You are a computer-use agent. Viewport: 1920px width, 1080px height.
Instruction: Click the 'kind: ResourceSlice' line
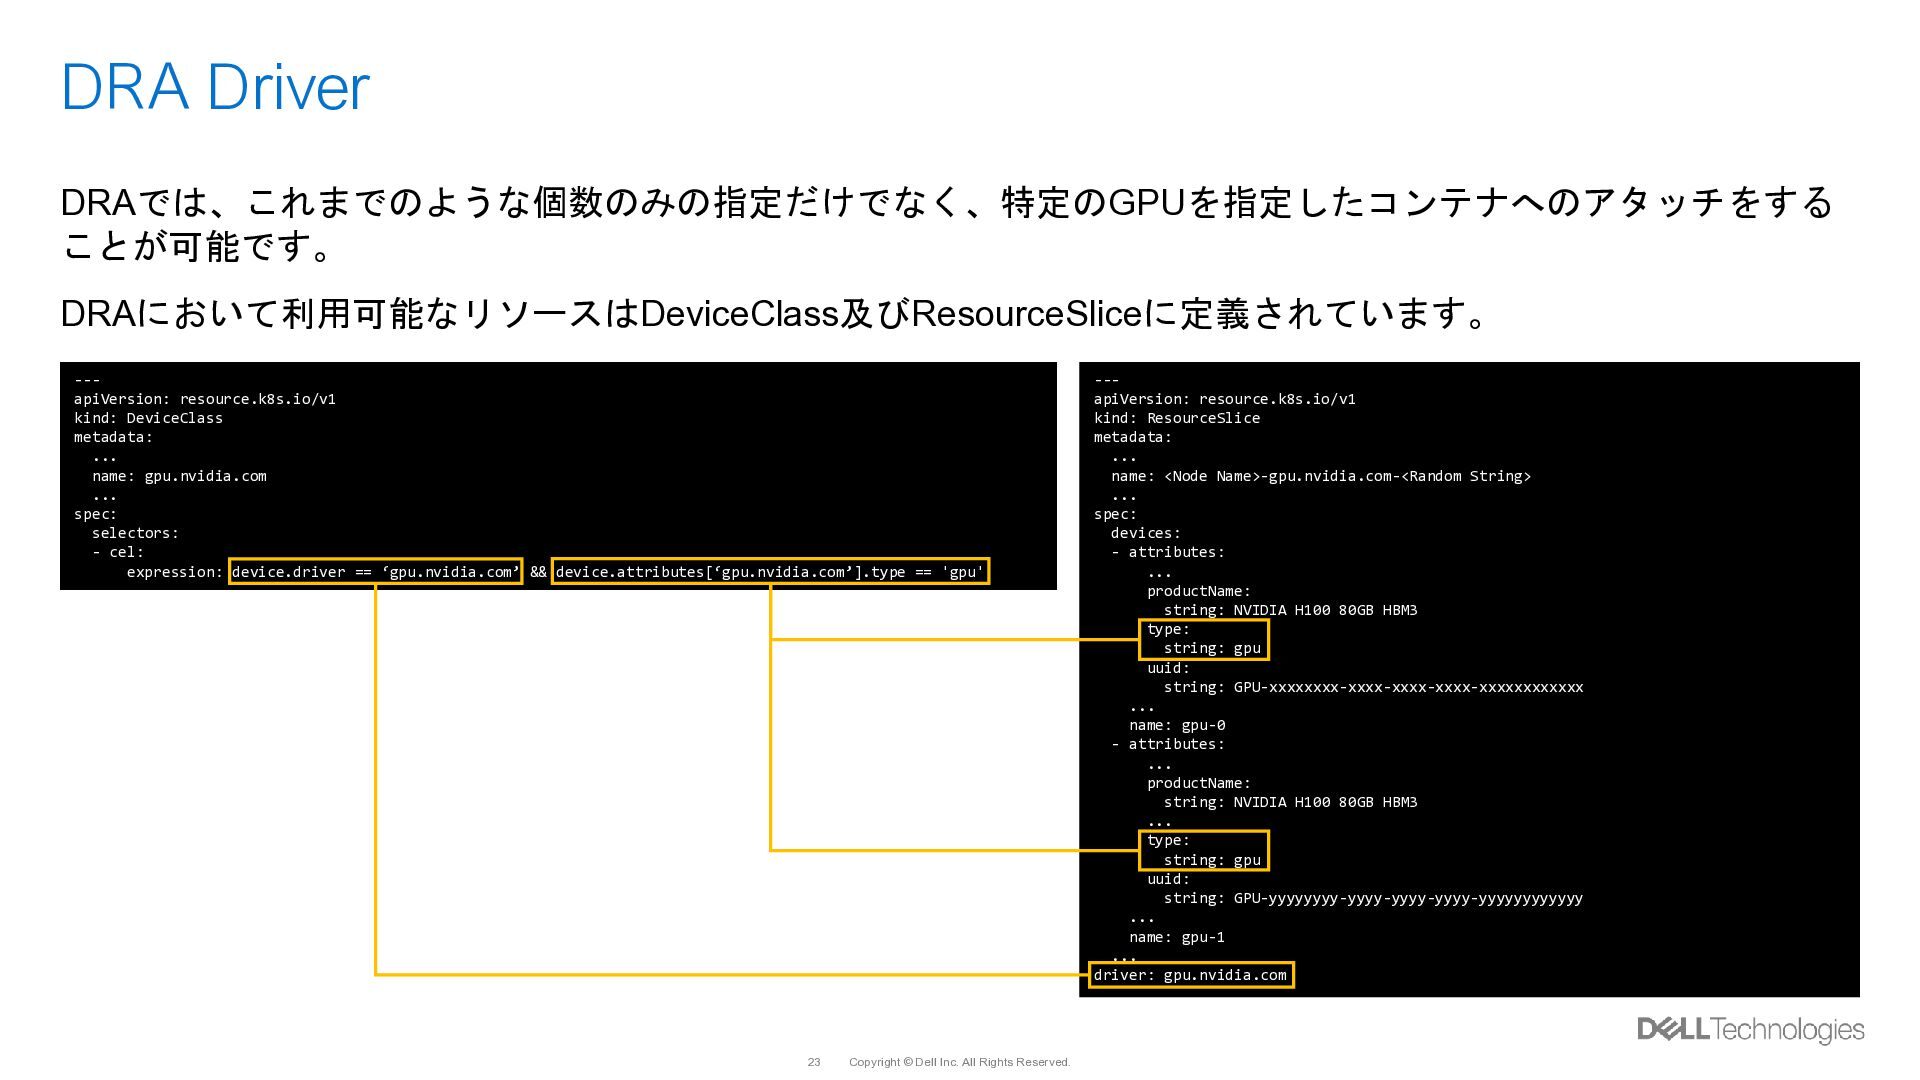click(x=1176, y=418)
